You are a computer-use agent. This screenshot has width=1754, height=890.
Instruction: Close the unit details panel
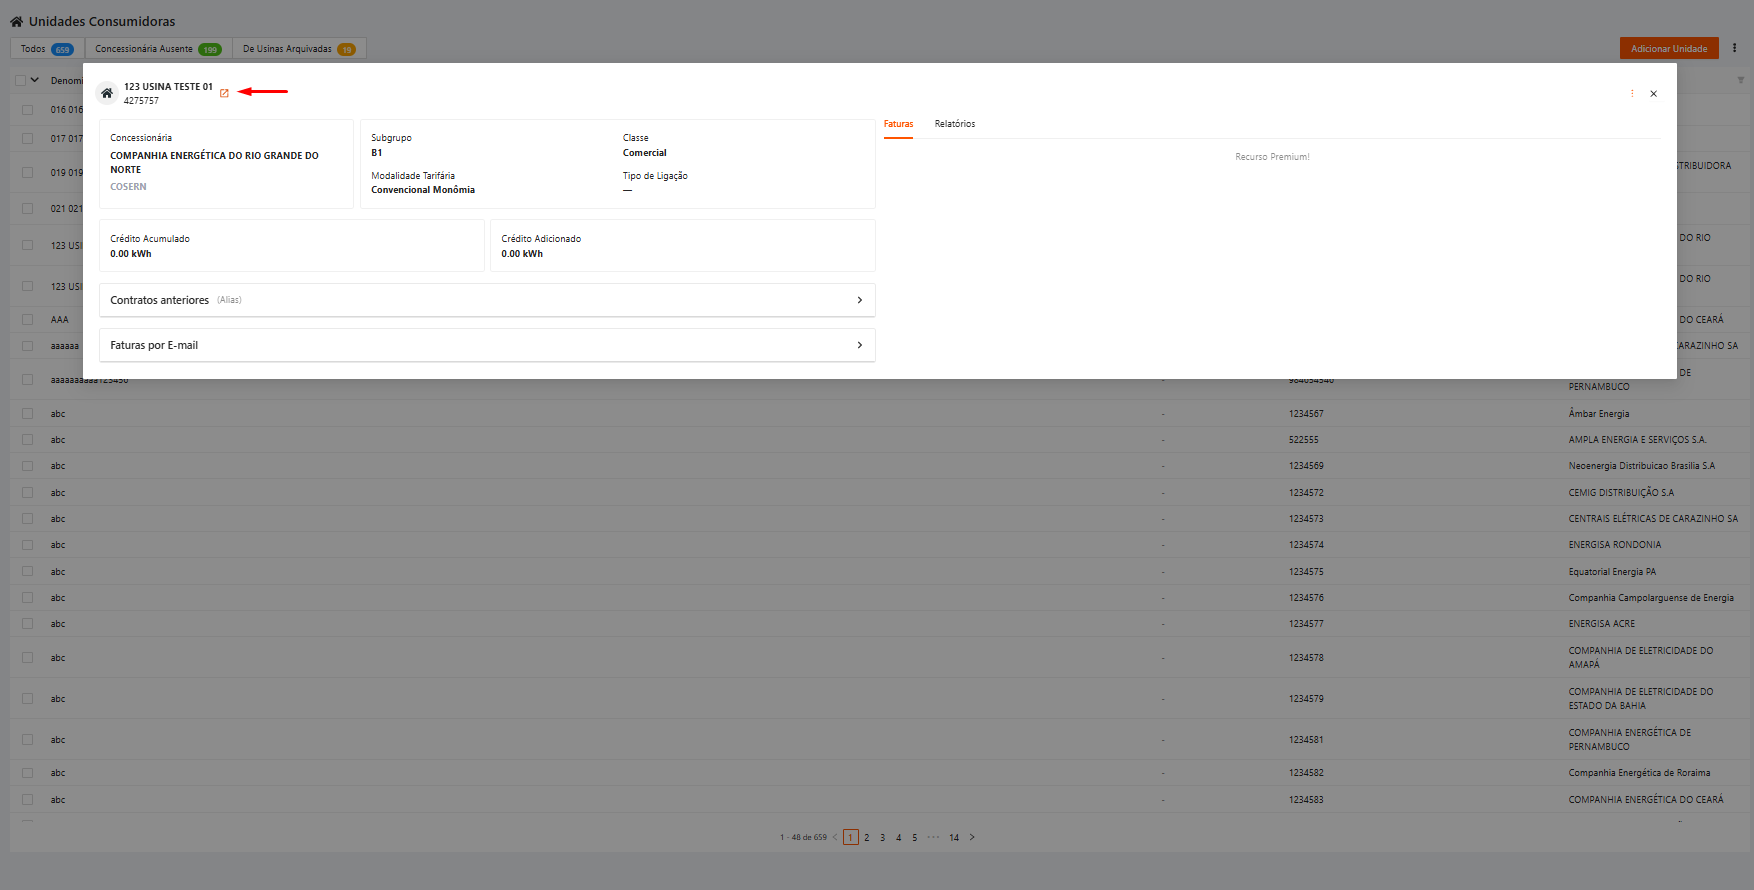[x=1653, y=94]
